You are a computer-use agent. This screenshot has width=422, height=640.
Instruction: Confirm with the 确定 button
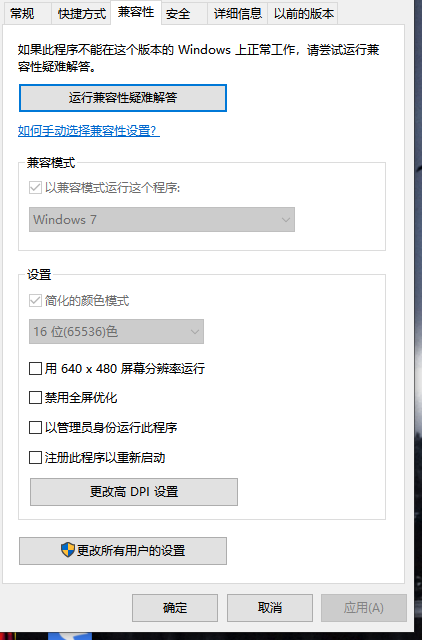point(175,608)
